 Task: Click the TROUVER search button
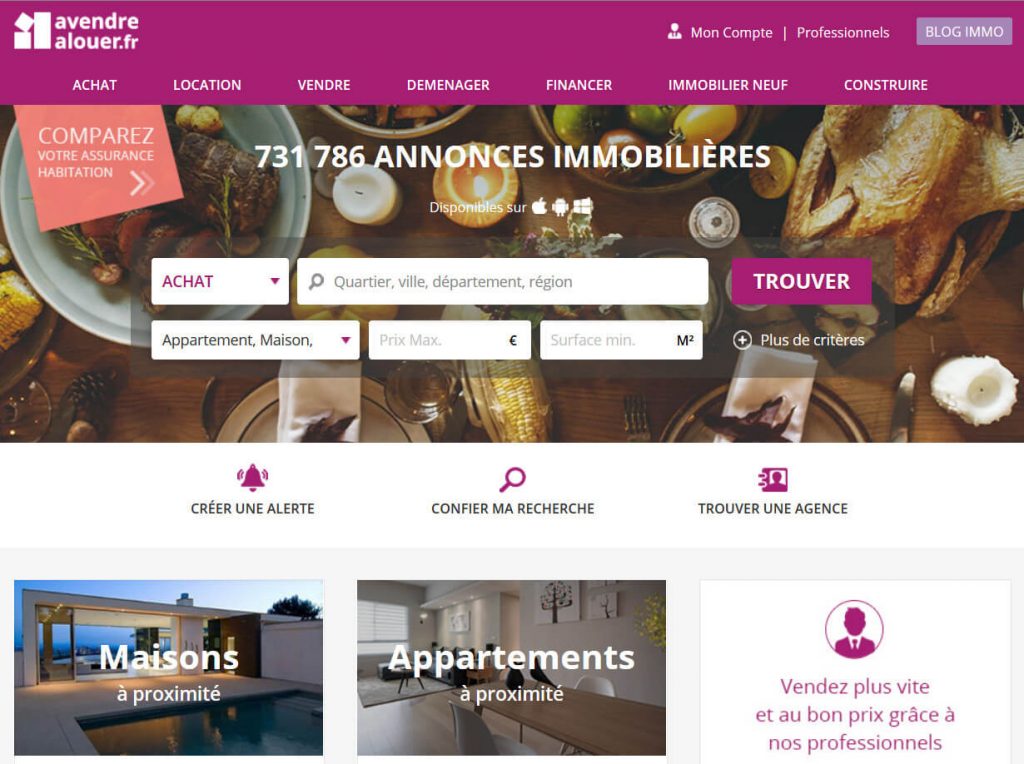[801, 281]
